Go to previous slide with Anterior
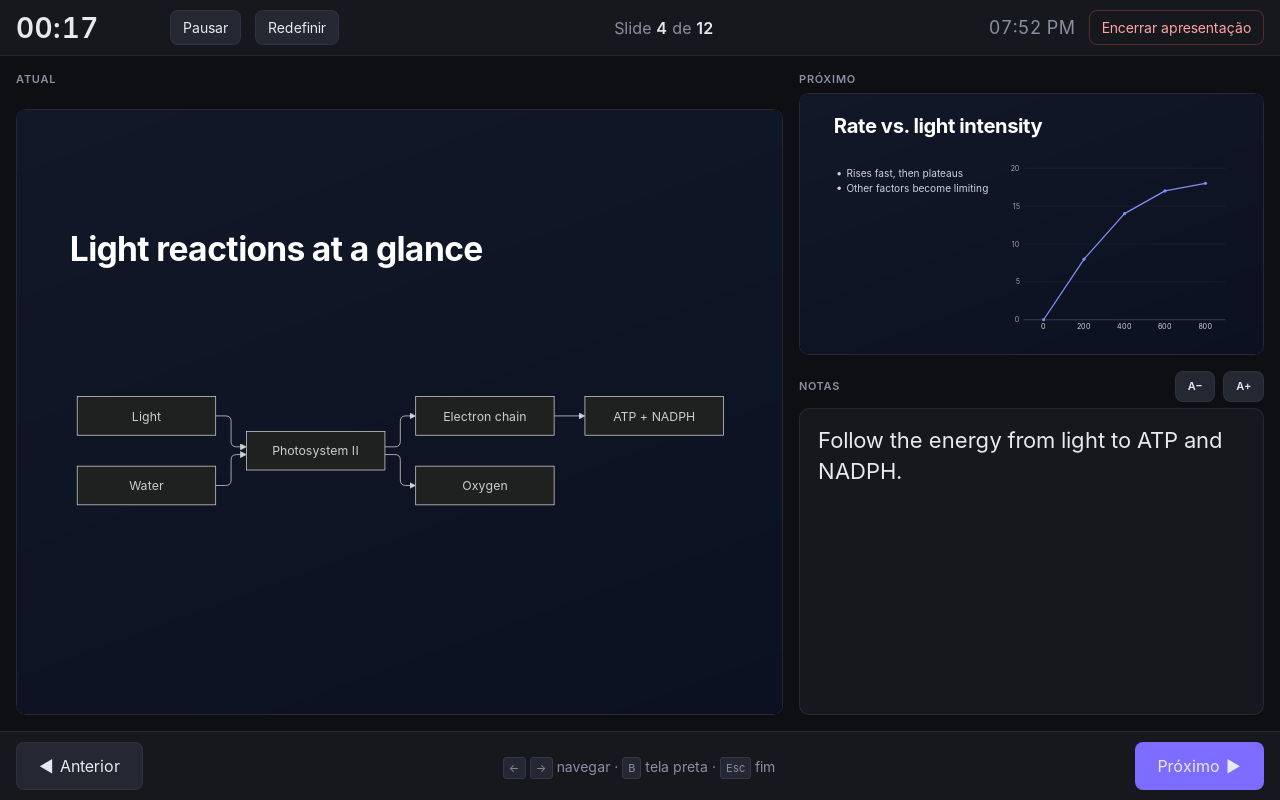The image size is (1280, 800). (79, 766)
